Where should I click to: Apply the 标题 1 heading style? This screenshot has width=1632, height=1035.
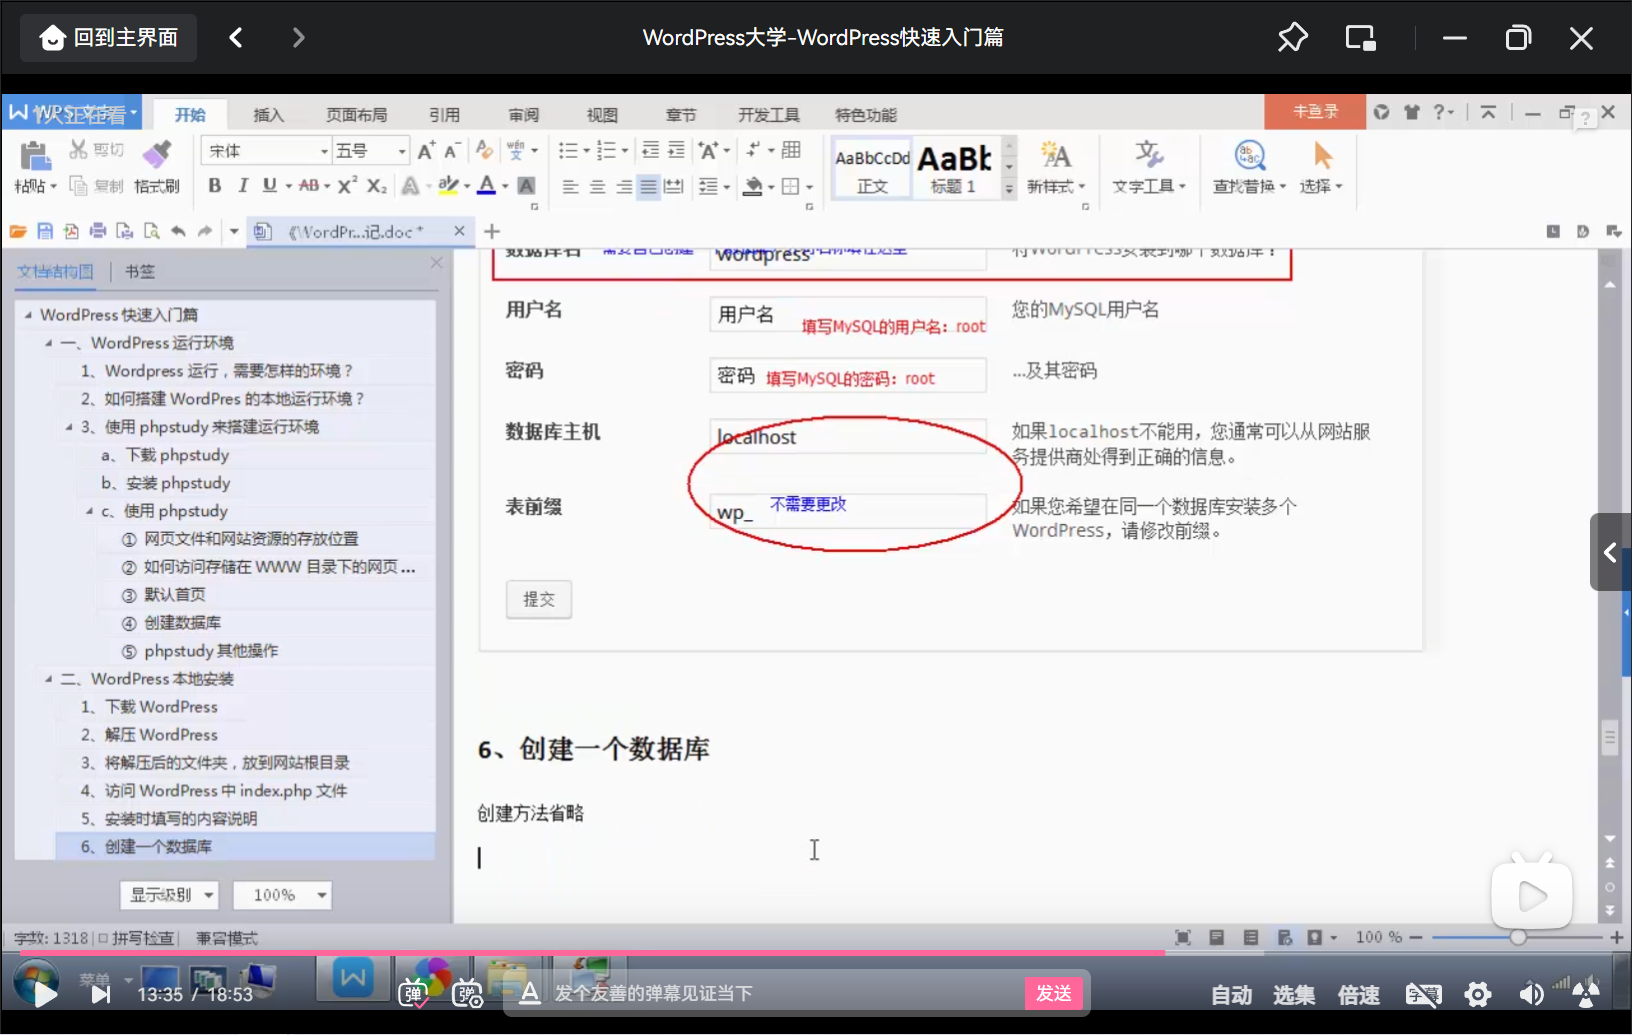coord(955,167)
